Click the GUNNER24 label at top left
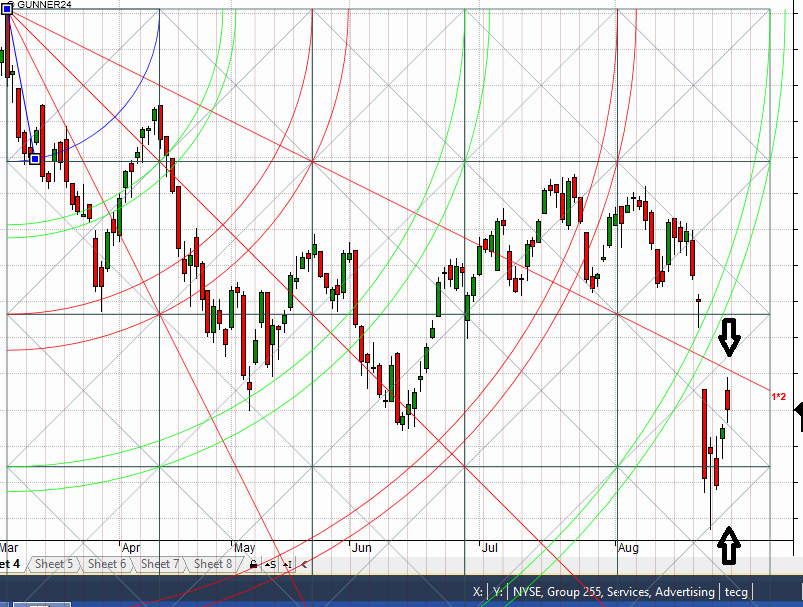Viewport: 803px width, 607px height. pyautogui.click(x=44, y=6)
